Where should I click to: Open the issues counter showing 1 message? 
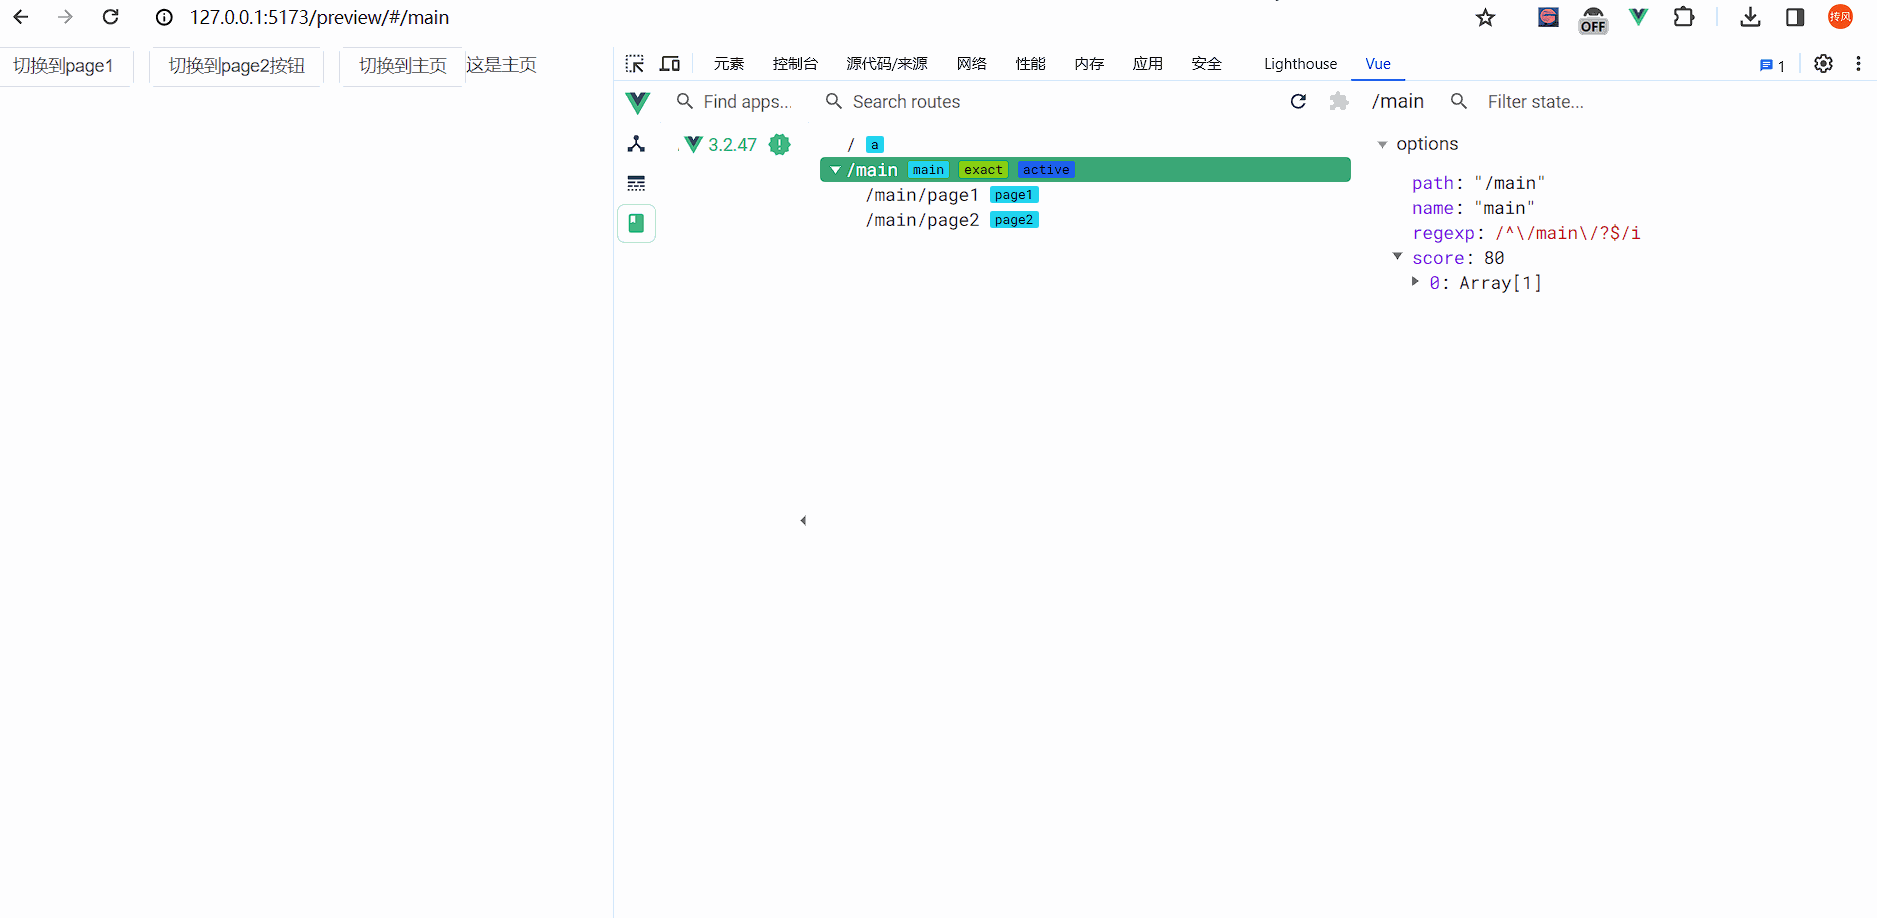1773,65
